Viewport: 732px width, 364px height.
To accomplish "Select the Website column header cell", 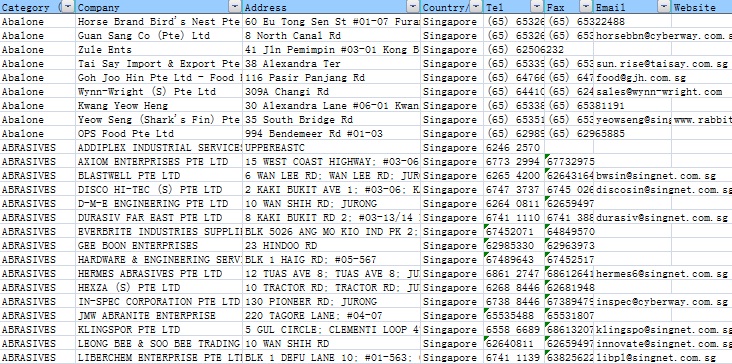I will click(x=702, y=7).
